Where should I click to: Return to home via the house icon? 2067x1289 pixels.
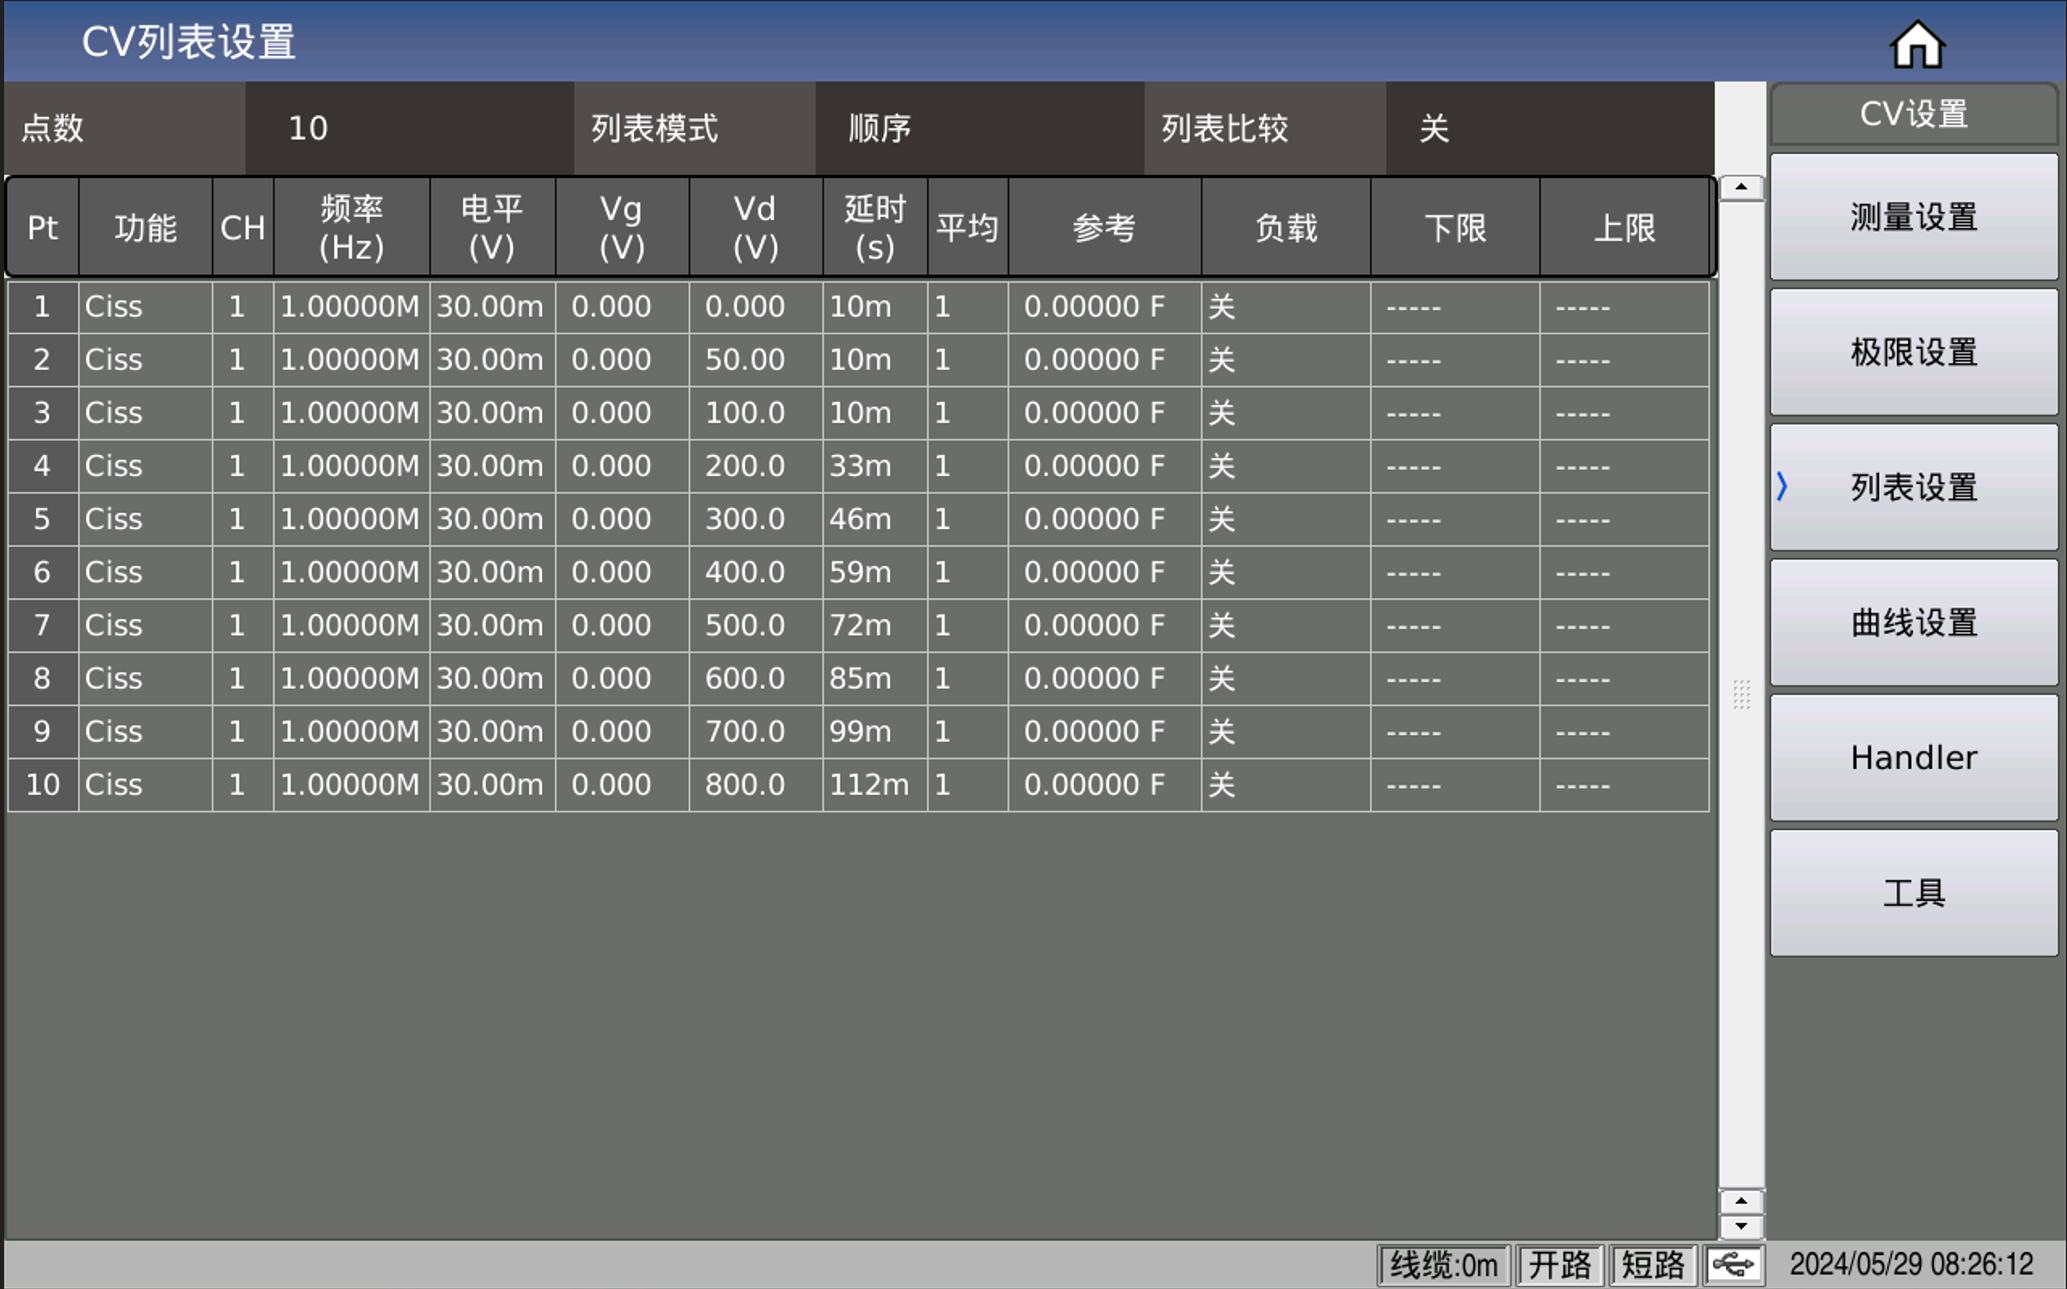1918,41
